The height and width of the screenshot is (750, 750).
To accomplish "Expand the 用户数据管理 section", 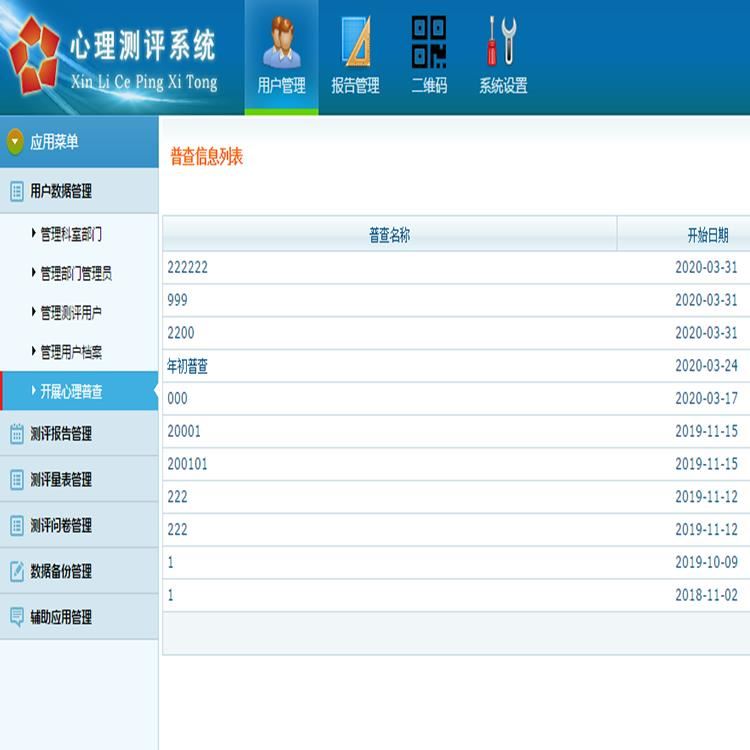I will (x=79, y=191).
